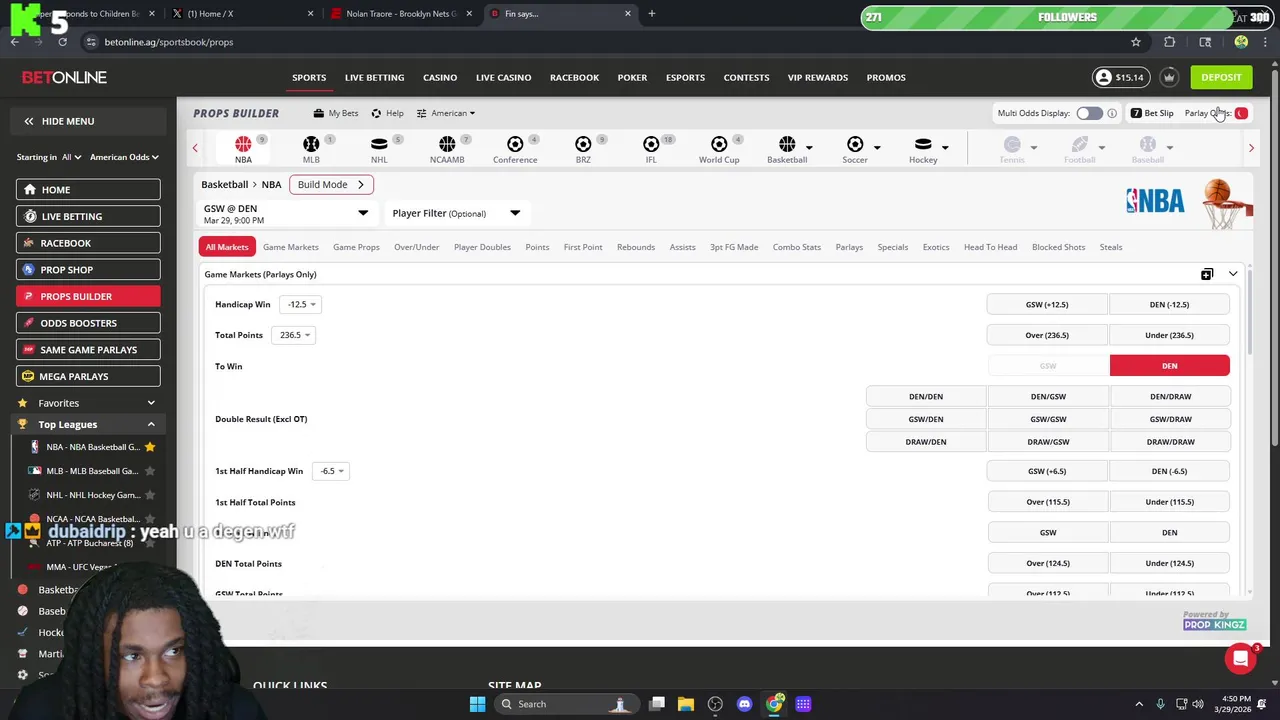
Task: Switch to the Over/Under tab
Action: pos(416,247)
